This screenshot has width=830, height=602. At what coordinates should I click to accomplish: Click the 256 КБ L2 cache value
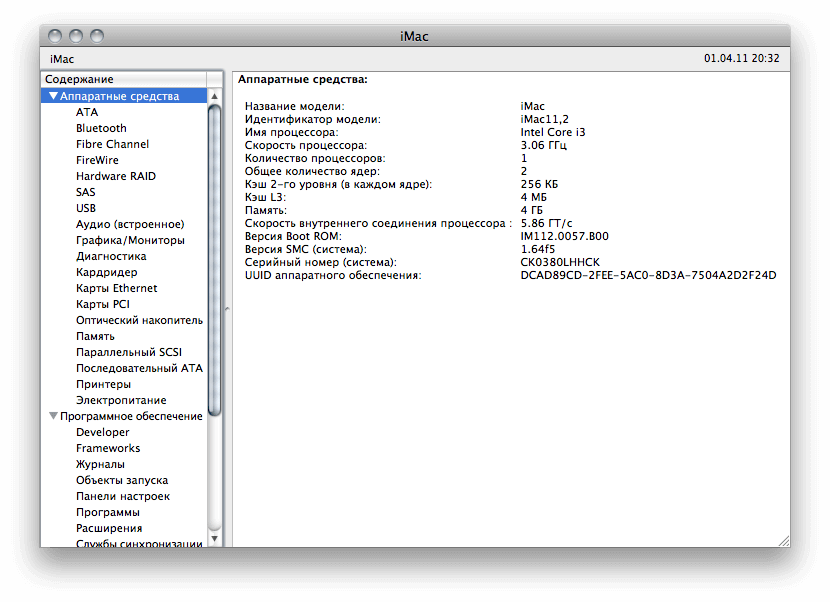[539, 184]
